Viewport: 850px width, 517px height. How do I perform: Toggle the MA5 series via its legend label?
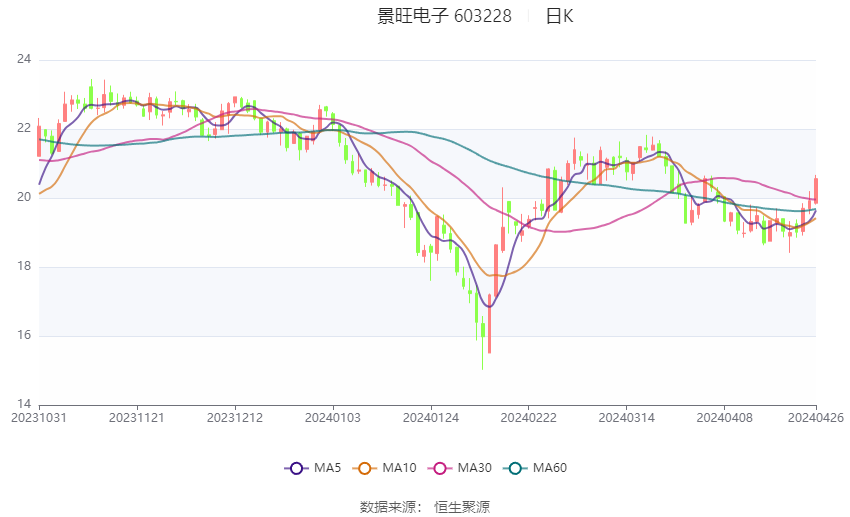click(x=327, y=468)
